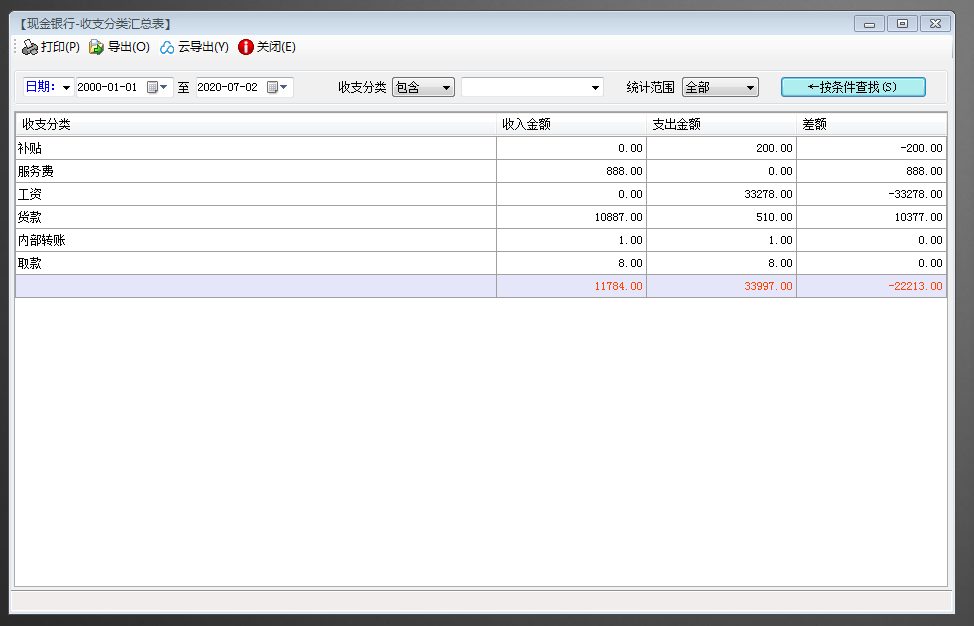Select the 工资 category row
The height and width of the screenshot is (626, 974).
(x=255, y=194)
